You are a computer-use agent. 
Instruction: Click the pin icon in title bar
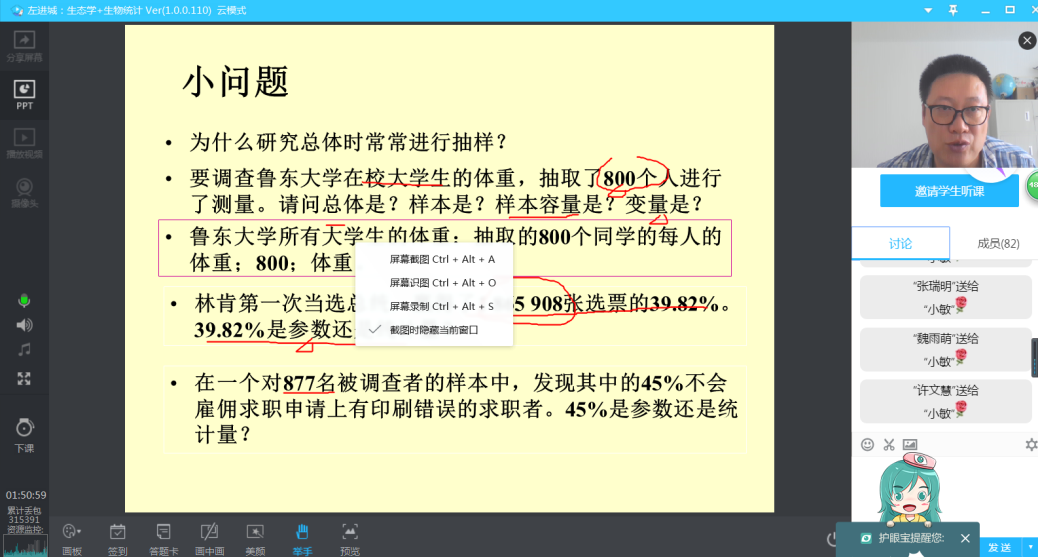click(953, 10)
